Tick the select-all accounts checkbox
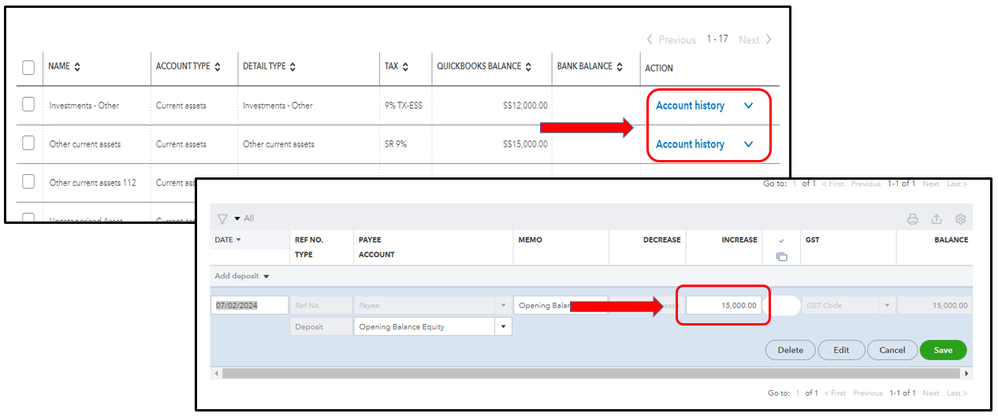The image size is (998, 417). (28, 67)
